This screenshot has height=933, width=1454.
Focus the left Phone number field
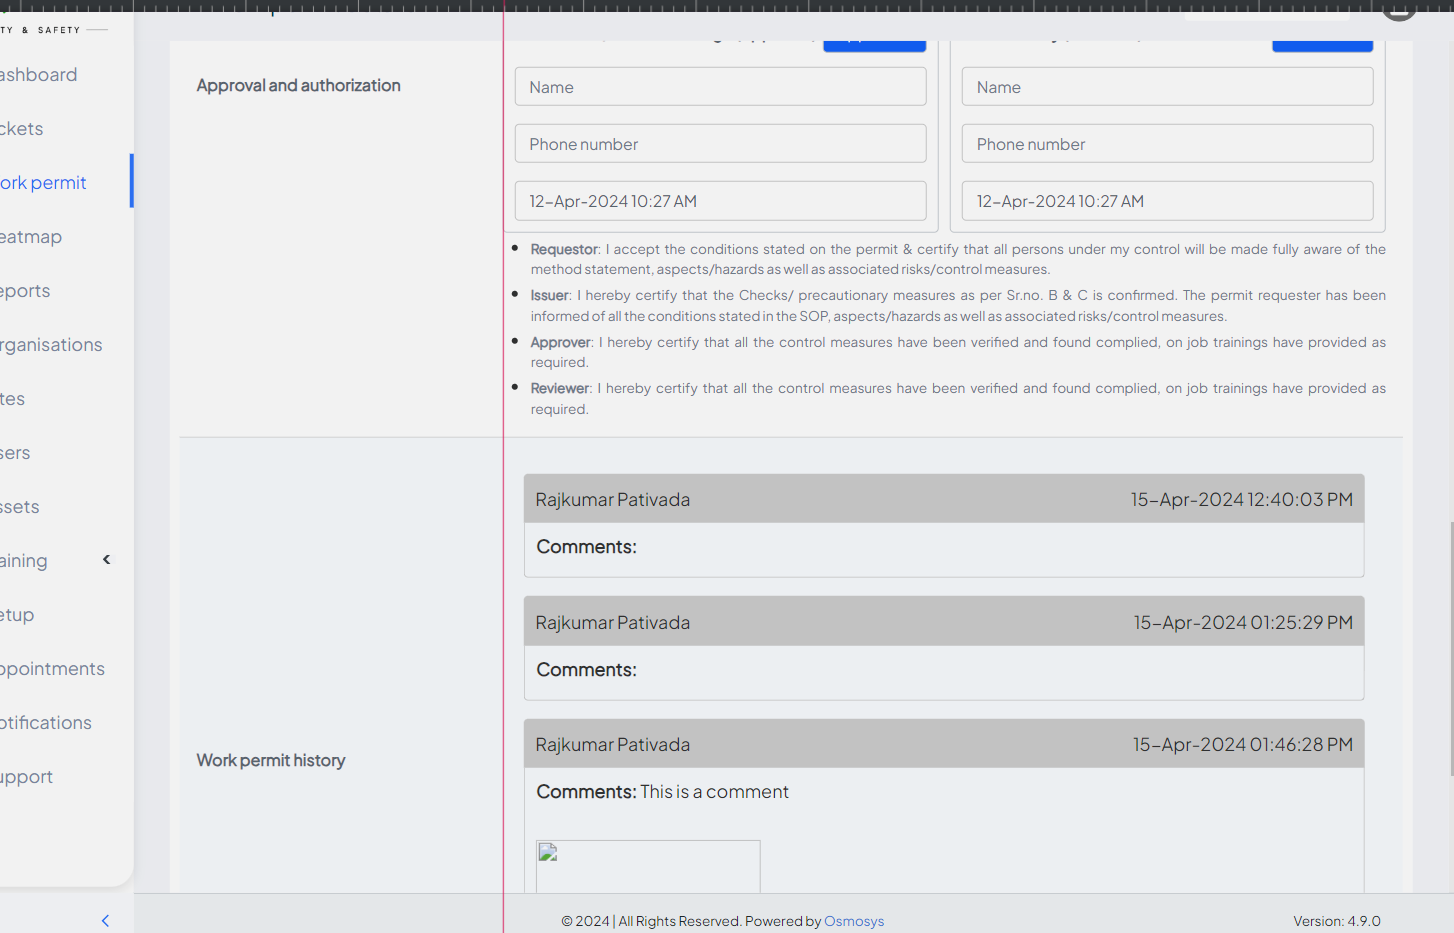(x=720, y=144)
